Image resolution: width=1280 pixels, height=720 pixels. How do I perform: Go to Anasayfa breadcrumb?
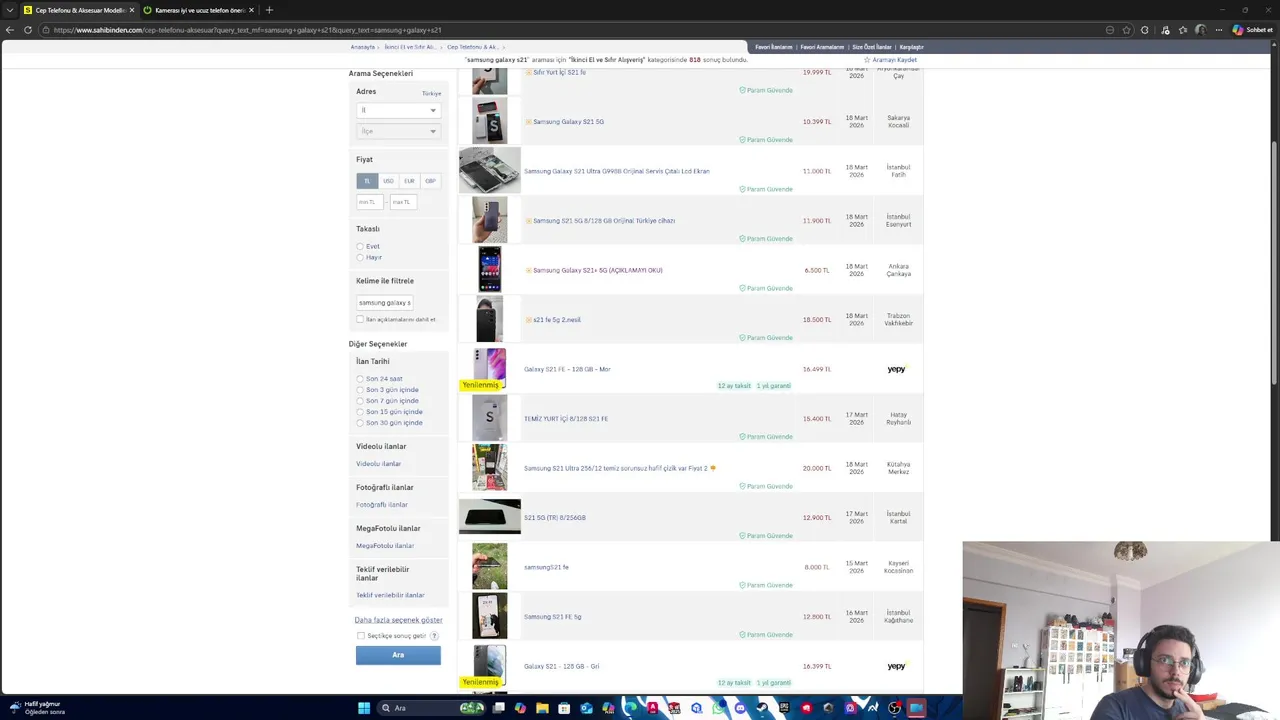point(362,47)
